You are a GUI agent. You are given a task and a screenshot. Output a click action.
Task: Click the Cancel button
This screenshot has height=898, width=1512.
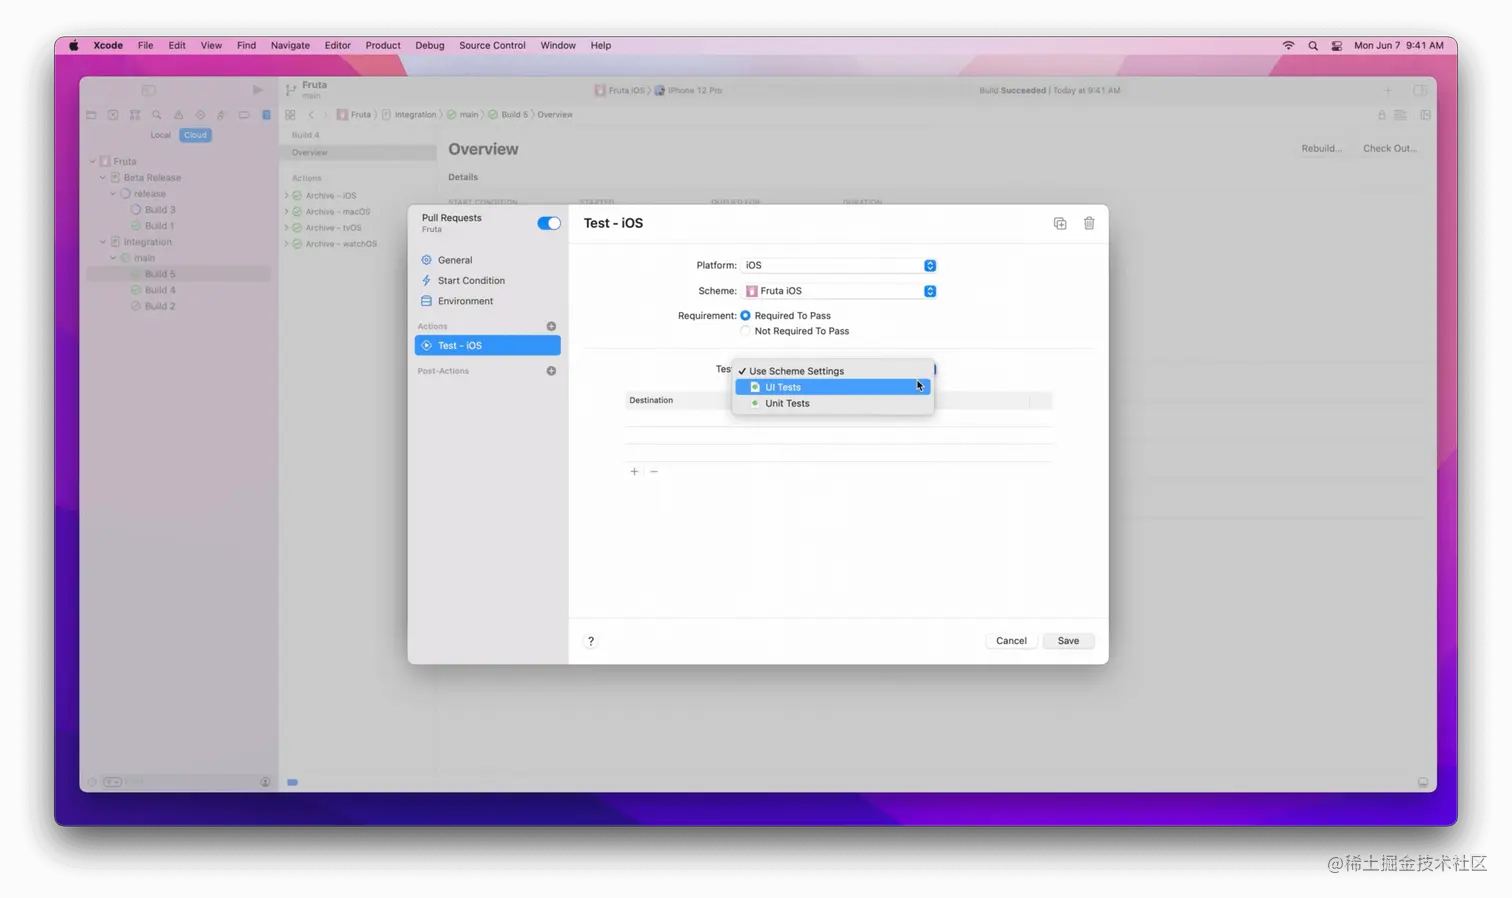click(x=1011, y=641)
